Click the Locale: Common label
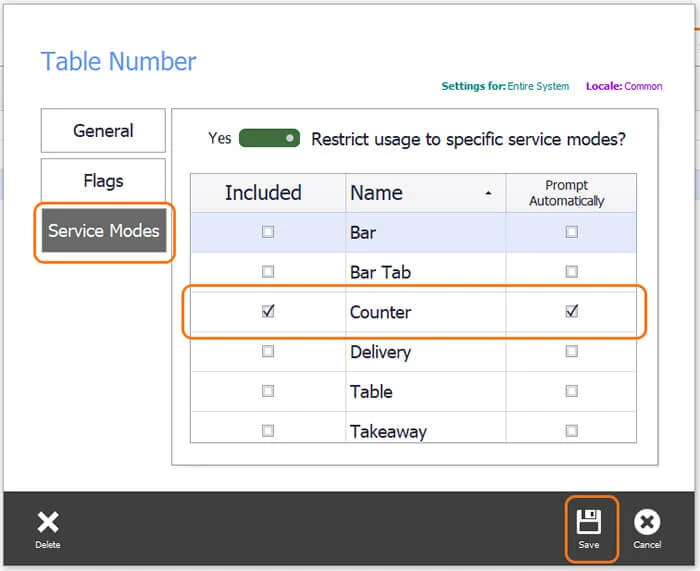The height and width of the screenshot is (571, 700). pos(624,86)
